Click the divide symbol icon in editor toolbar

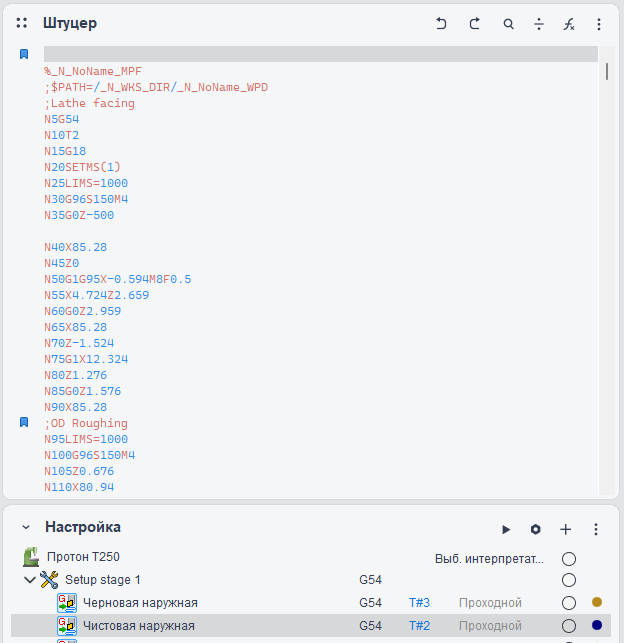(539, 24)
